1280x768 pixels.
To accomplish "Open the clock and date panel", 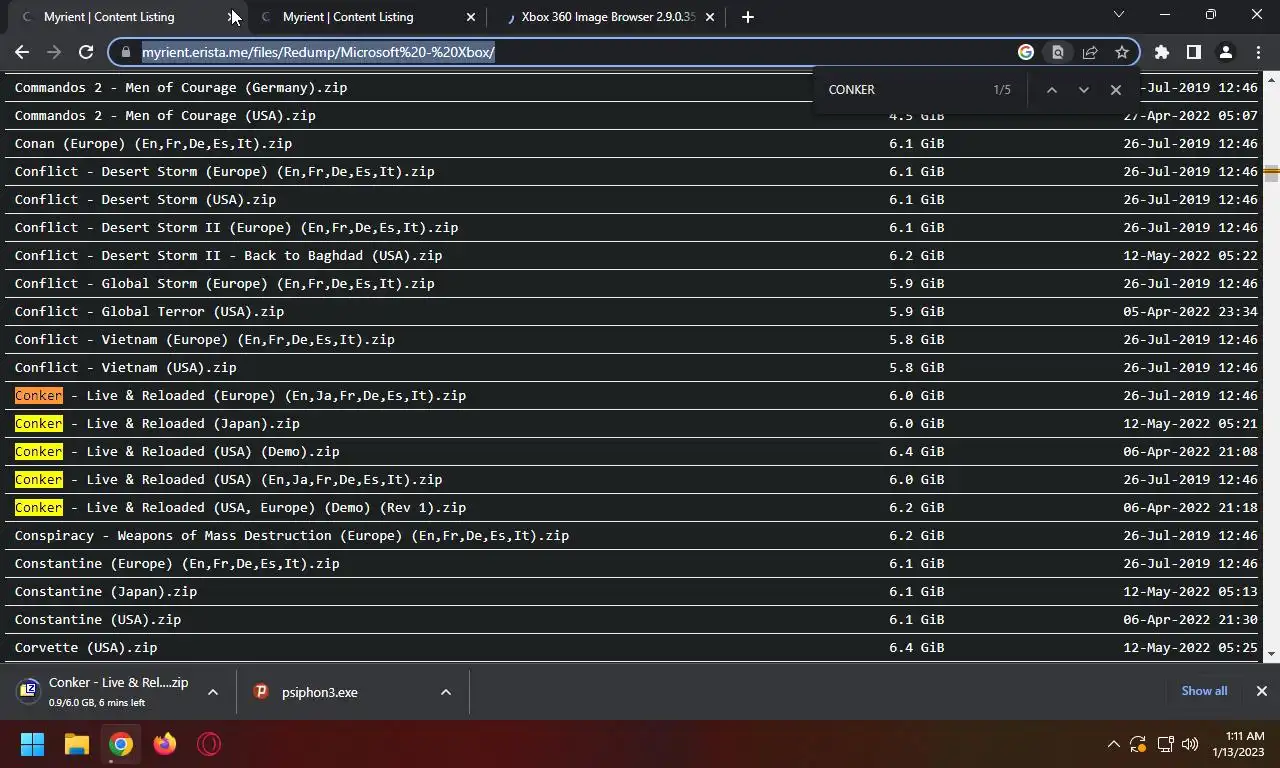I will coord(1238,744).
